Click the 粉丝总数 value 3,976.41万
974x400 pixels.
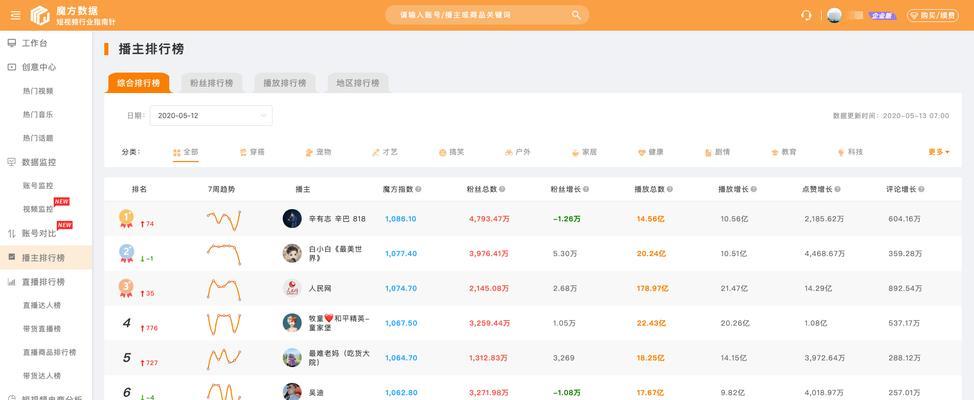tap(489, 254)
